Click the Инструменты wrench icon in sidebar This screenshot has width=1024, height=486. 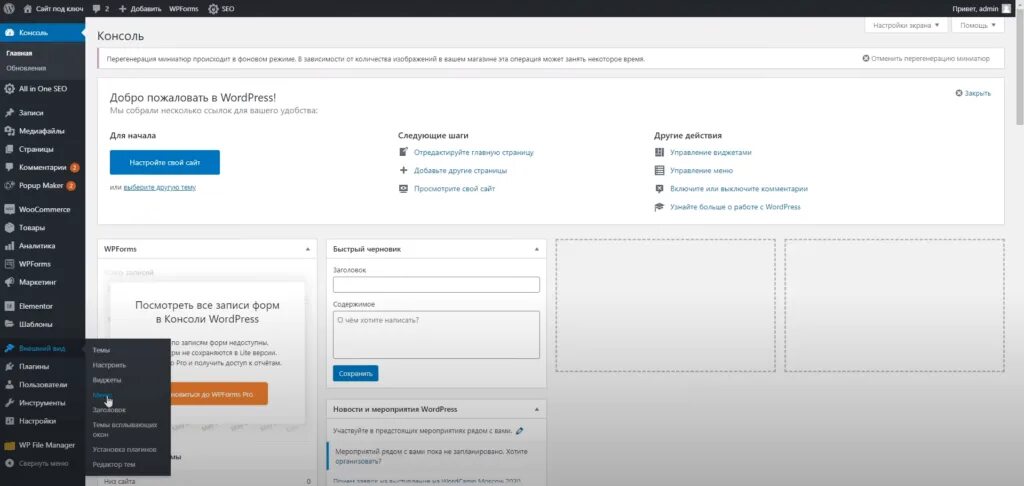click(10, 403)
